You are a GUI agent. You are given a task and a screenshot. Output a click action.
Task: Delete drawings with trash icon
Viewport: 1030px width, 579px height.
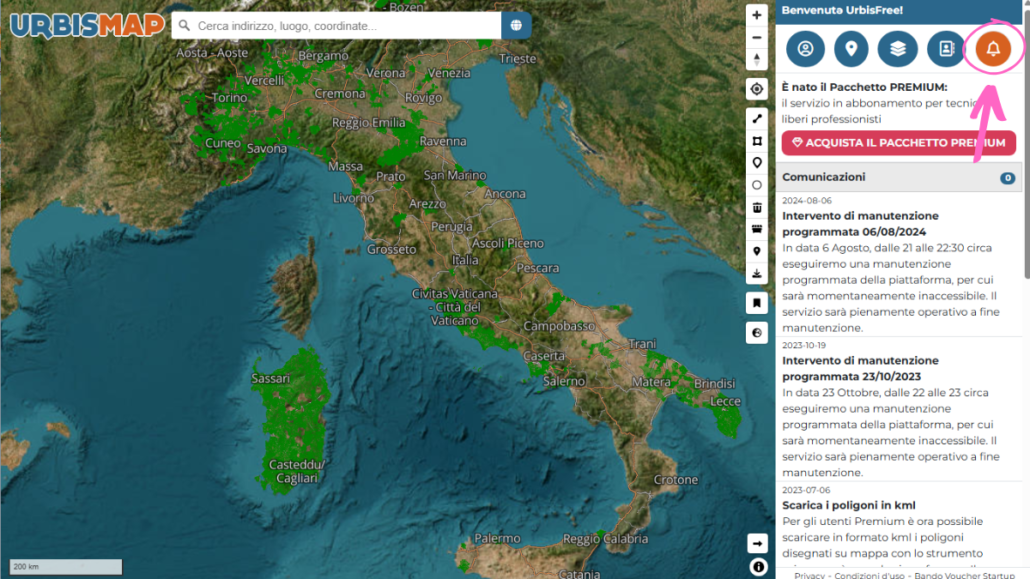click(757, 208)
